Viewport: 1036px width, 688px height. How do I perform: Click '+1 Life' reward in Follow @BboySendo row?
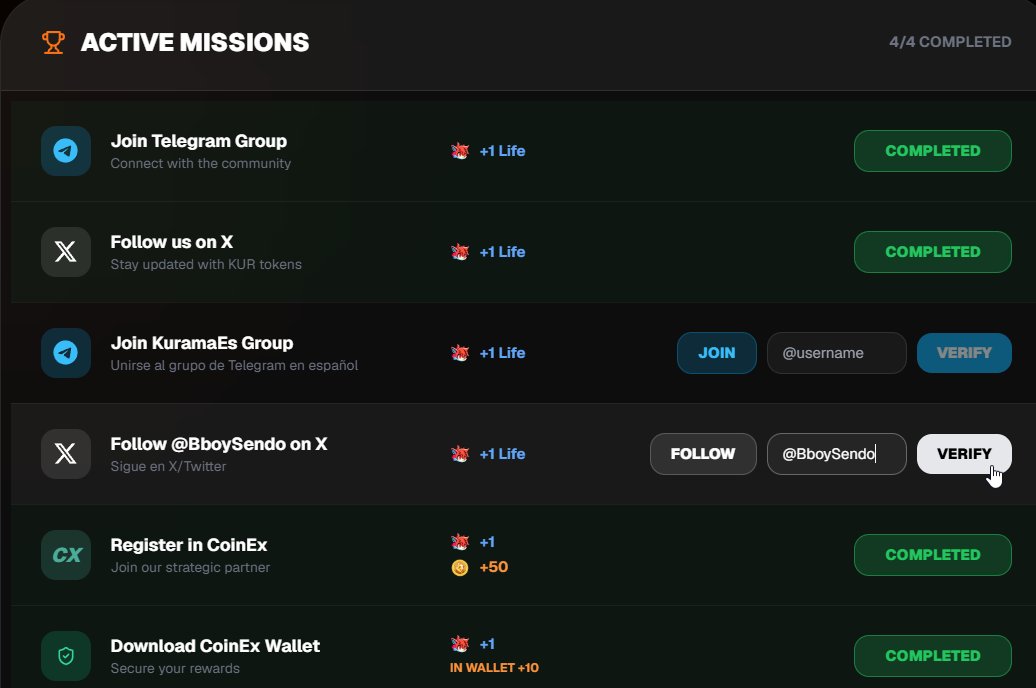pos(502,454)
